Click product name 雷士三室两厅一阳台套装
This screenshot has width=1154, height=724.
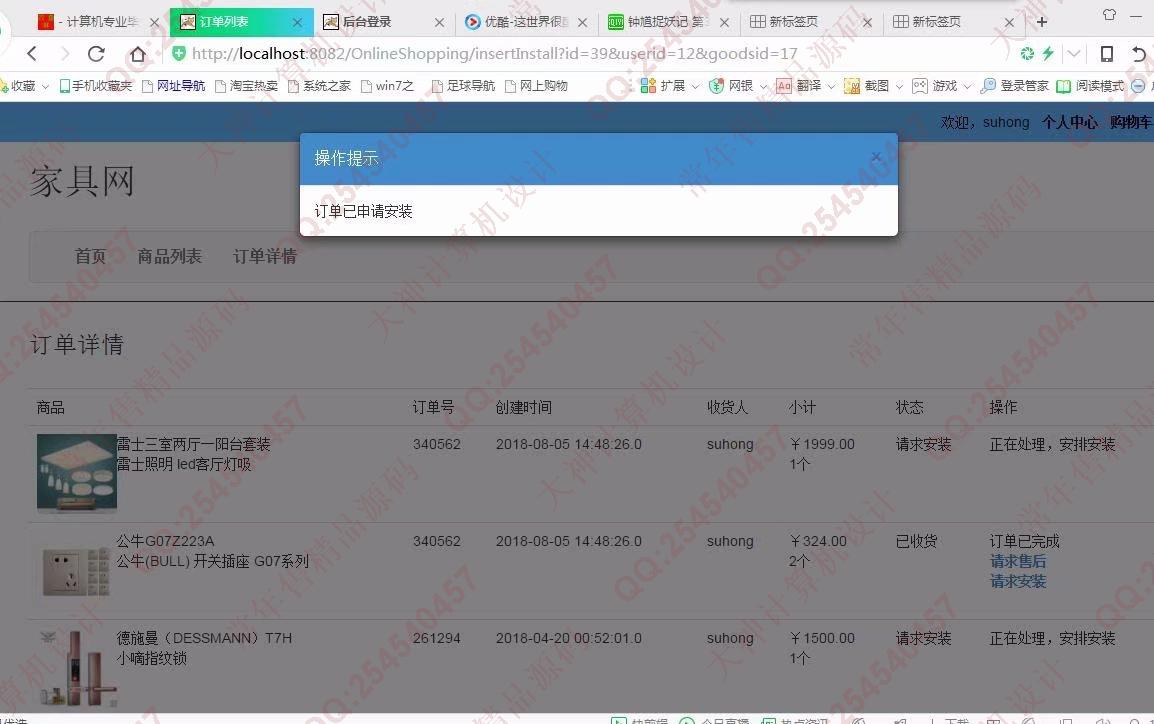click(194, 444)
